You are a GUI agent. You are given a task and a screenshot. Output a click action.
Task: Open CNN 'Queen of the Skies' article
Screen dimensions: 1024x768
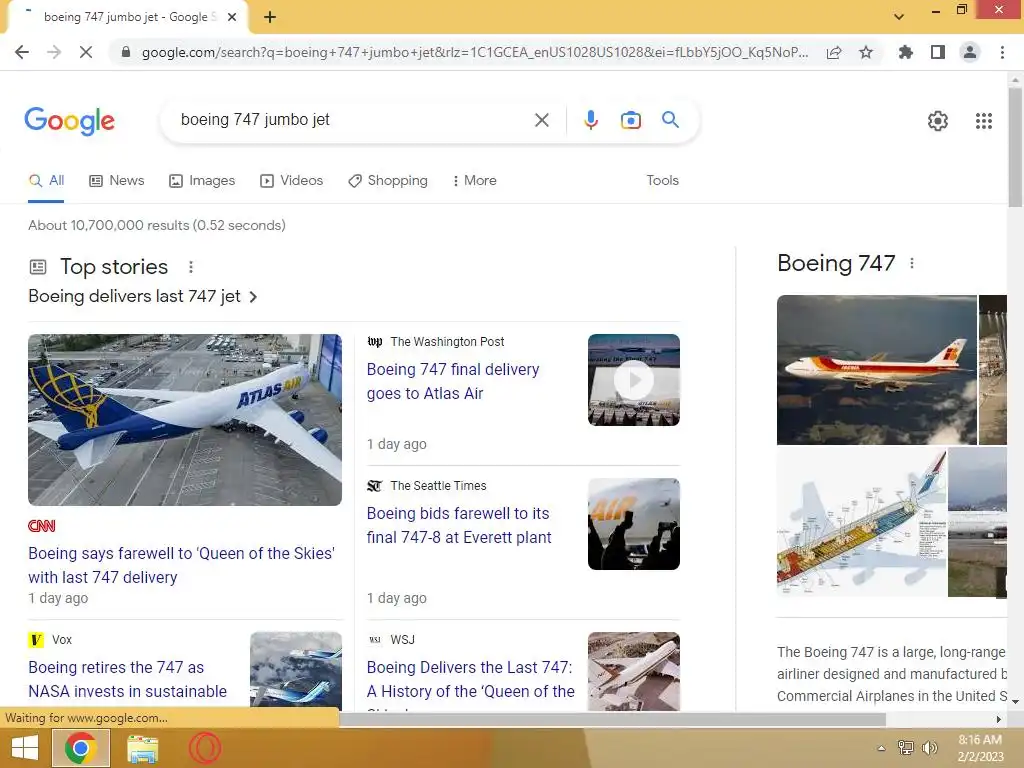[x=182, y=565]
